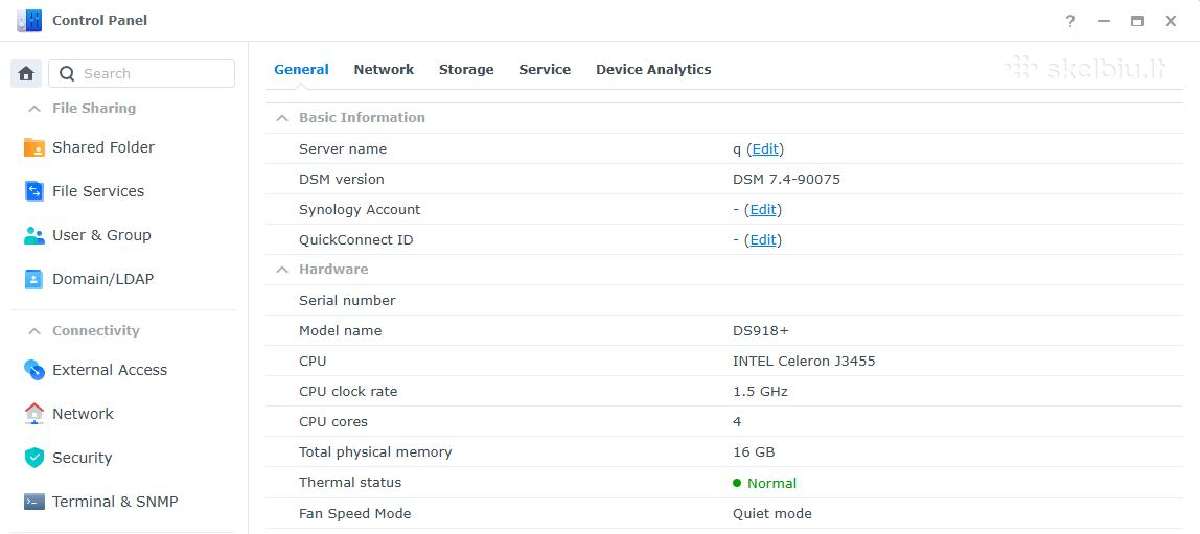Select the Terminal & SNMP label in sidebar
This screenshot has height=534, width=1200.
(x=115, y=502)
